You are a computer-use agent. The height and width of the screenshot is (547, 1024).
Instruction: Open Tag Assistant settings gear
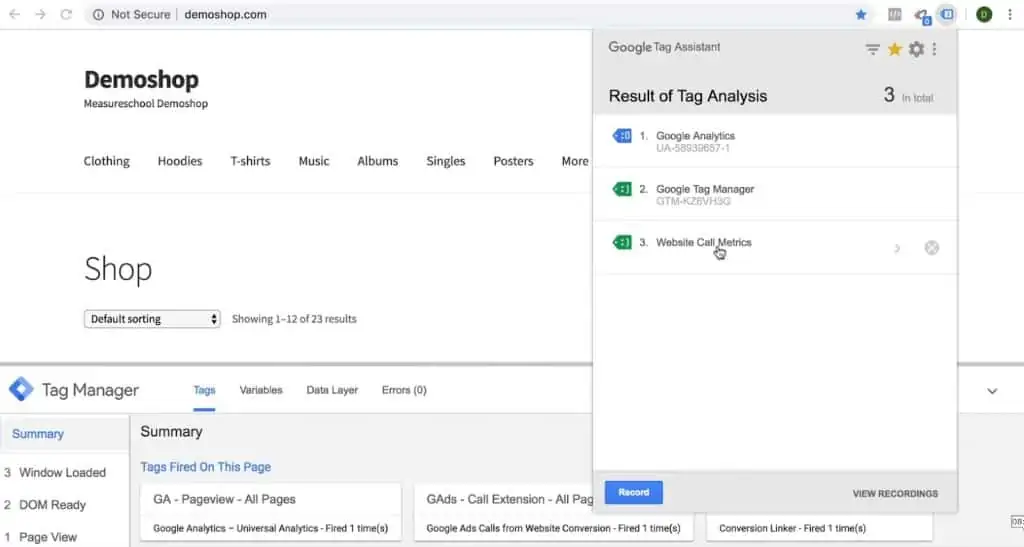916,49
